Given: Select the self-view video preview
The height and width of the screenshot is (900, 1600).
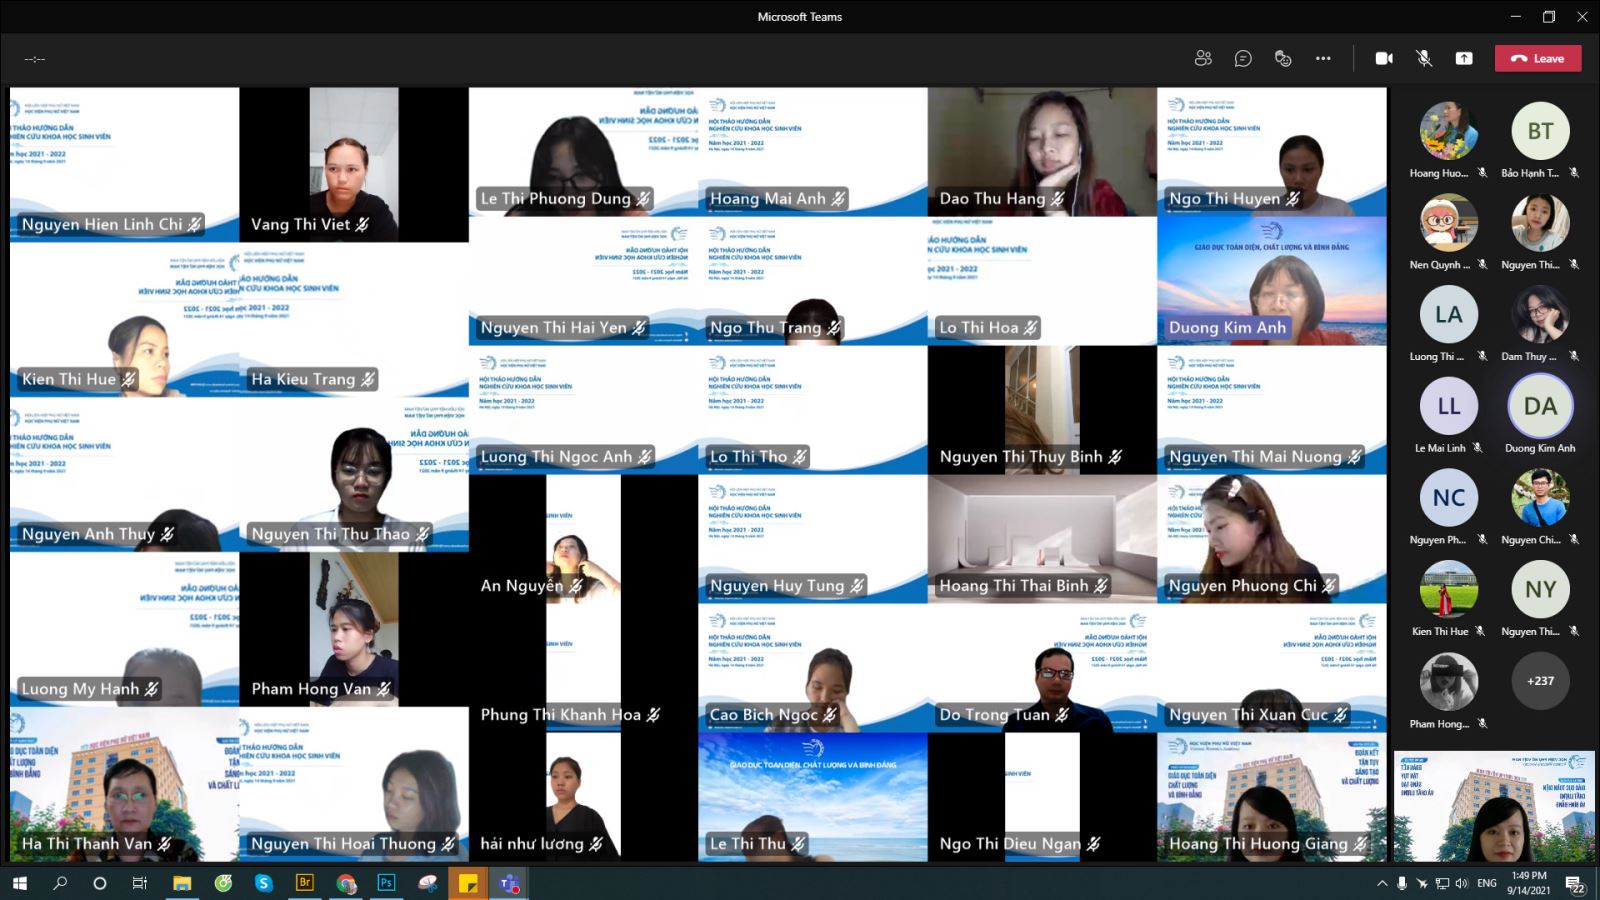Looking at the screenshot, I should click(x=1494, y=806).
